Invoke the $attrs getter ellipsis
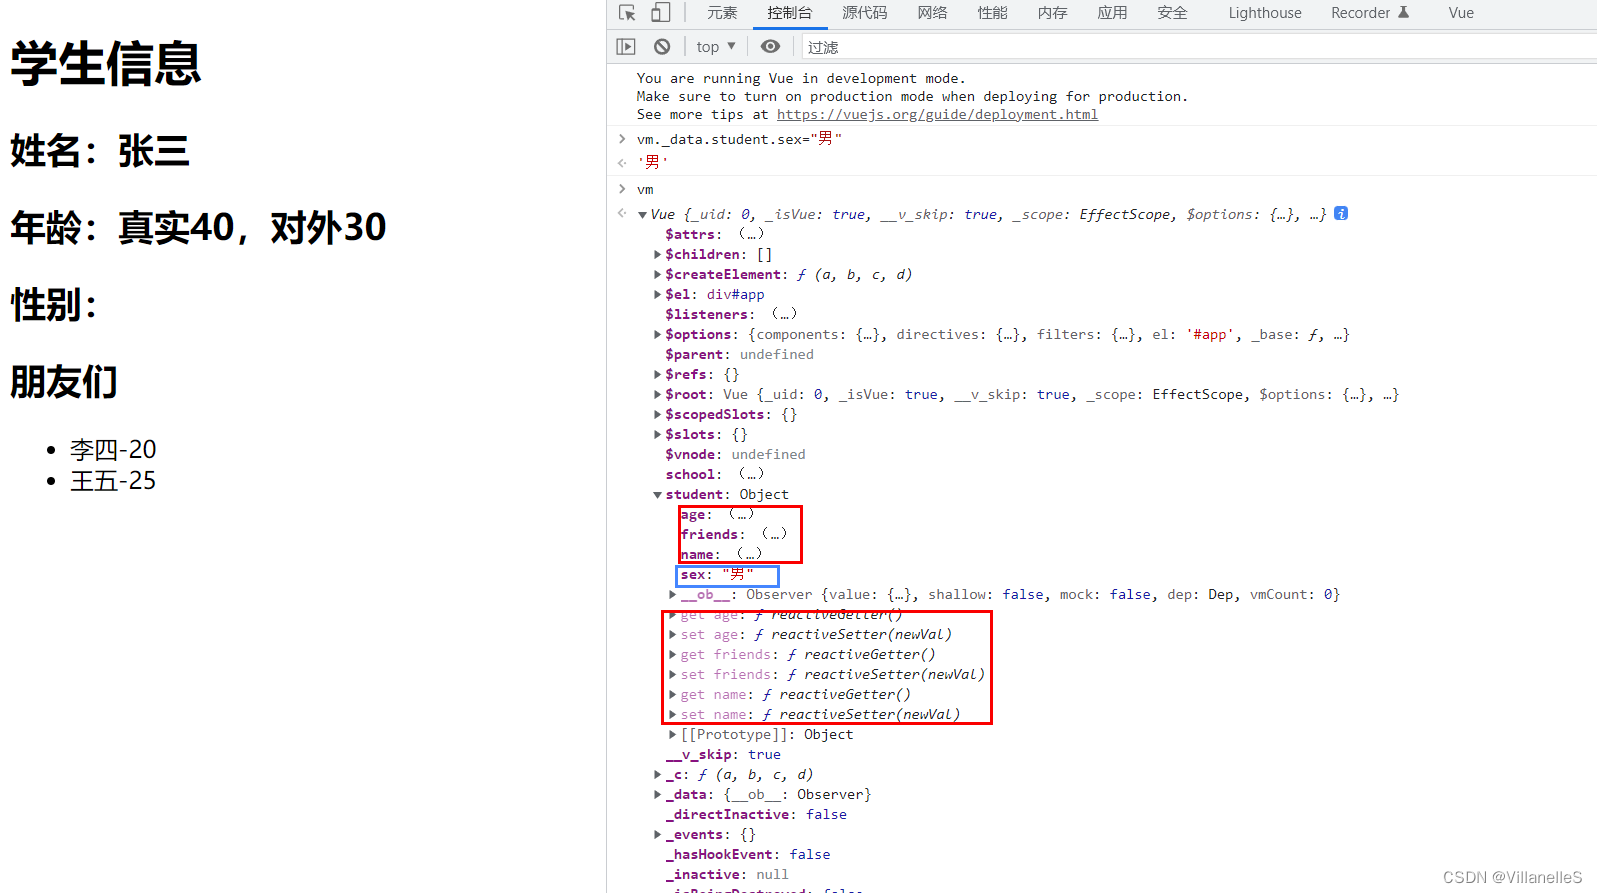Viewport: 1597px width, 893px height. [751, 234]
